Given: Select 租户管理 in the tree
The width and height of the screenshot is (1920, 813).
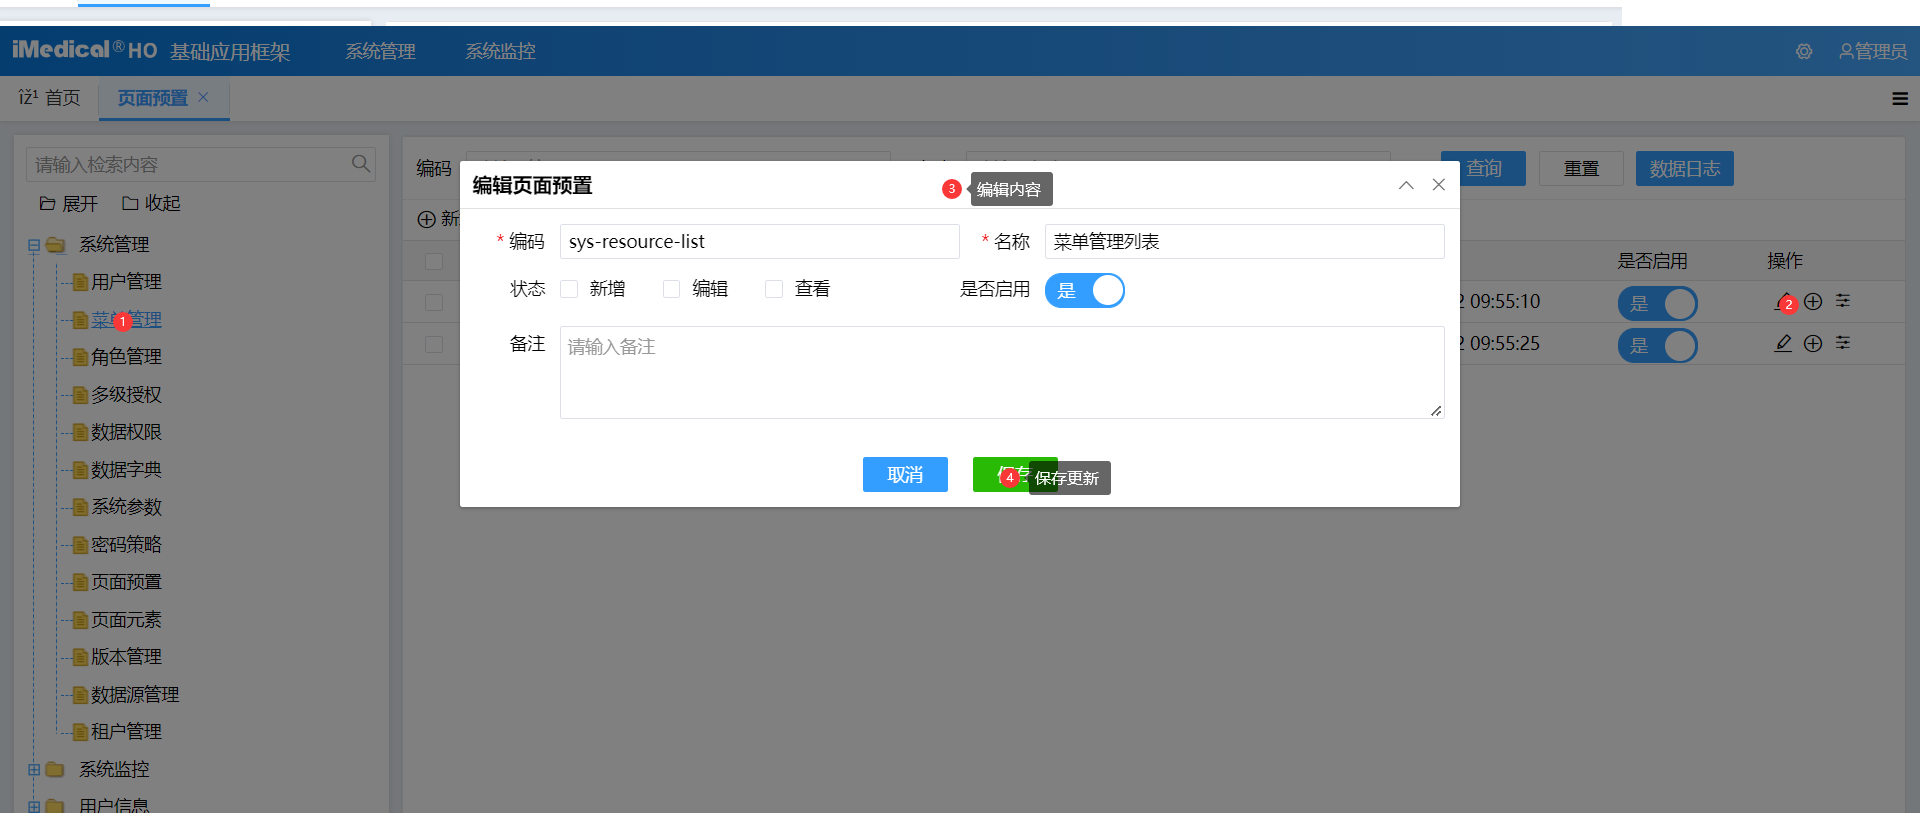Looking at the screenshot, I should [126, 732].
